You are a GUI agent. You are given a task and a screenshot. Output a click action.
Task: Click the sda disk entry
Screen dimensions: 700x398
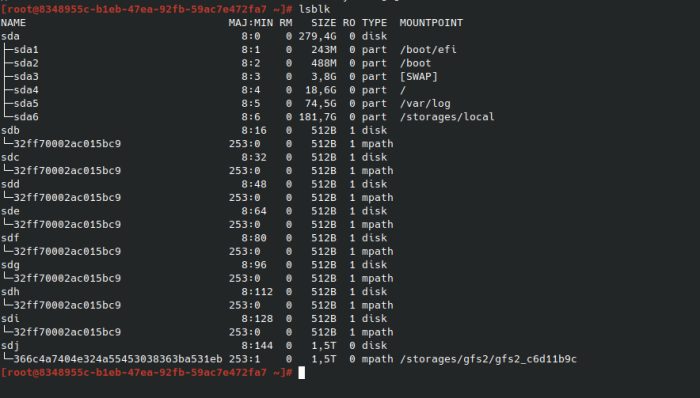10,36
